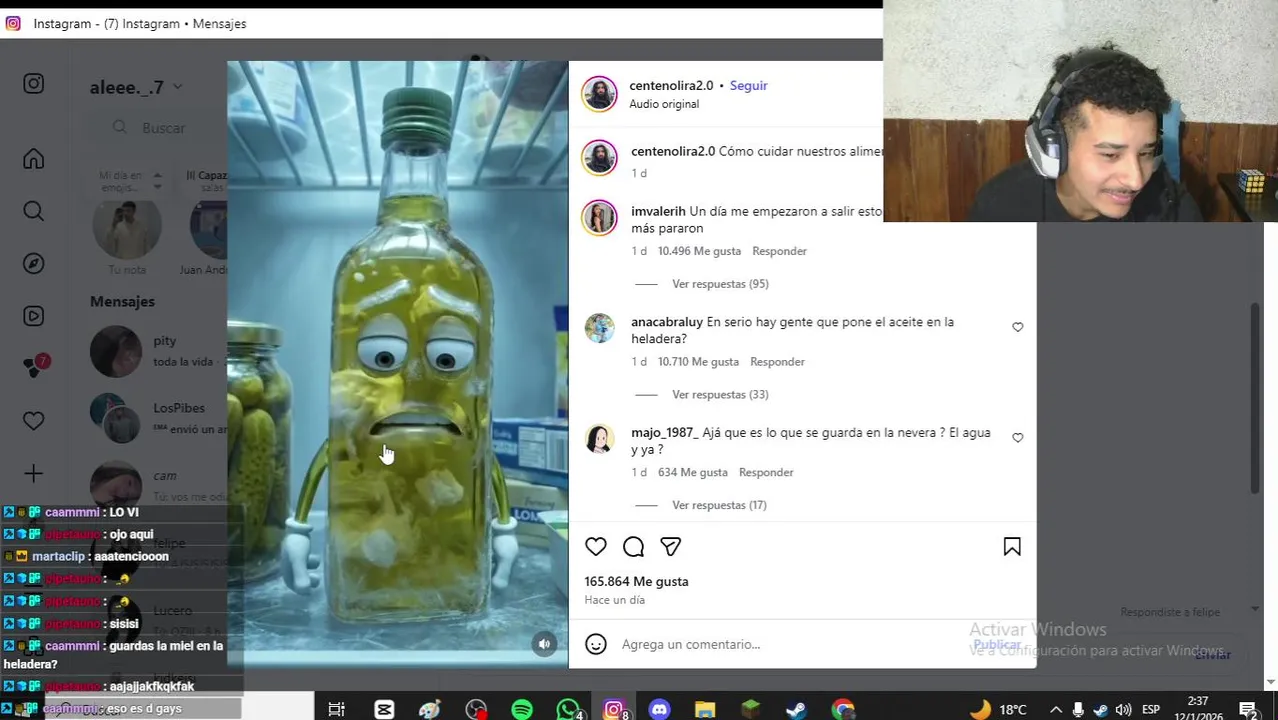
Task: Open Task View in taskbar
Action: click(x=337, y=709)
